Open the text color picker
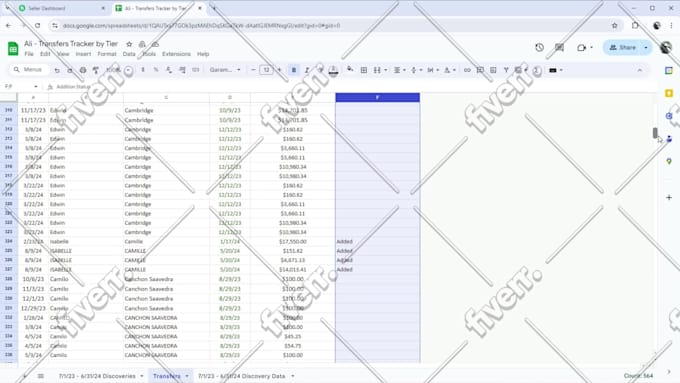Image resolution: width=680 pixels, height=383 pixels. [x=333, y=70]
